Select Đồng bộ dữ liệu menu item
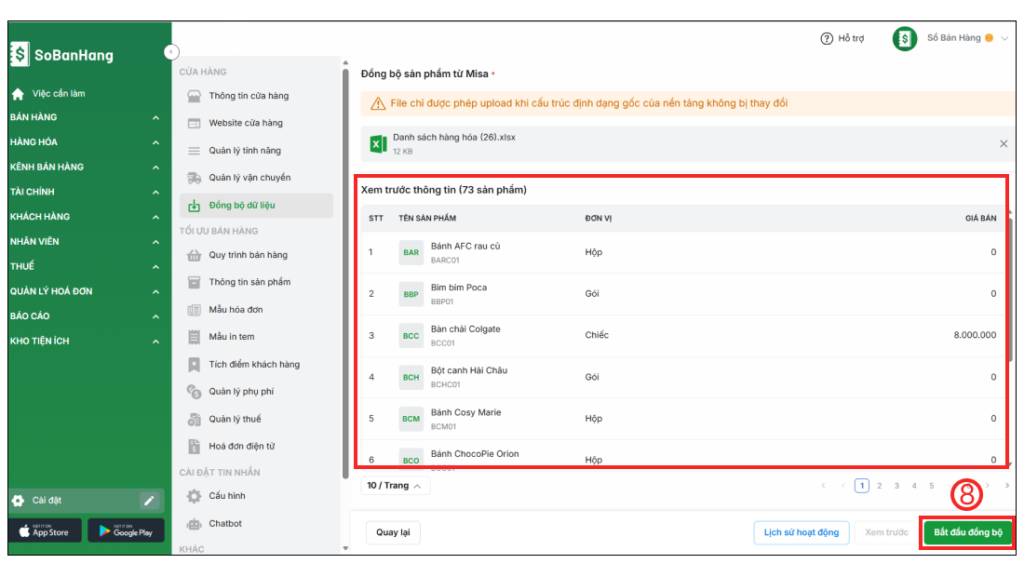 (x=242, y=205)
